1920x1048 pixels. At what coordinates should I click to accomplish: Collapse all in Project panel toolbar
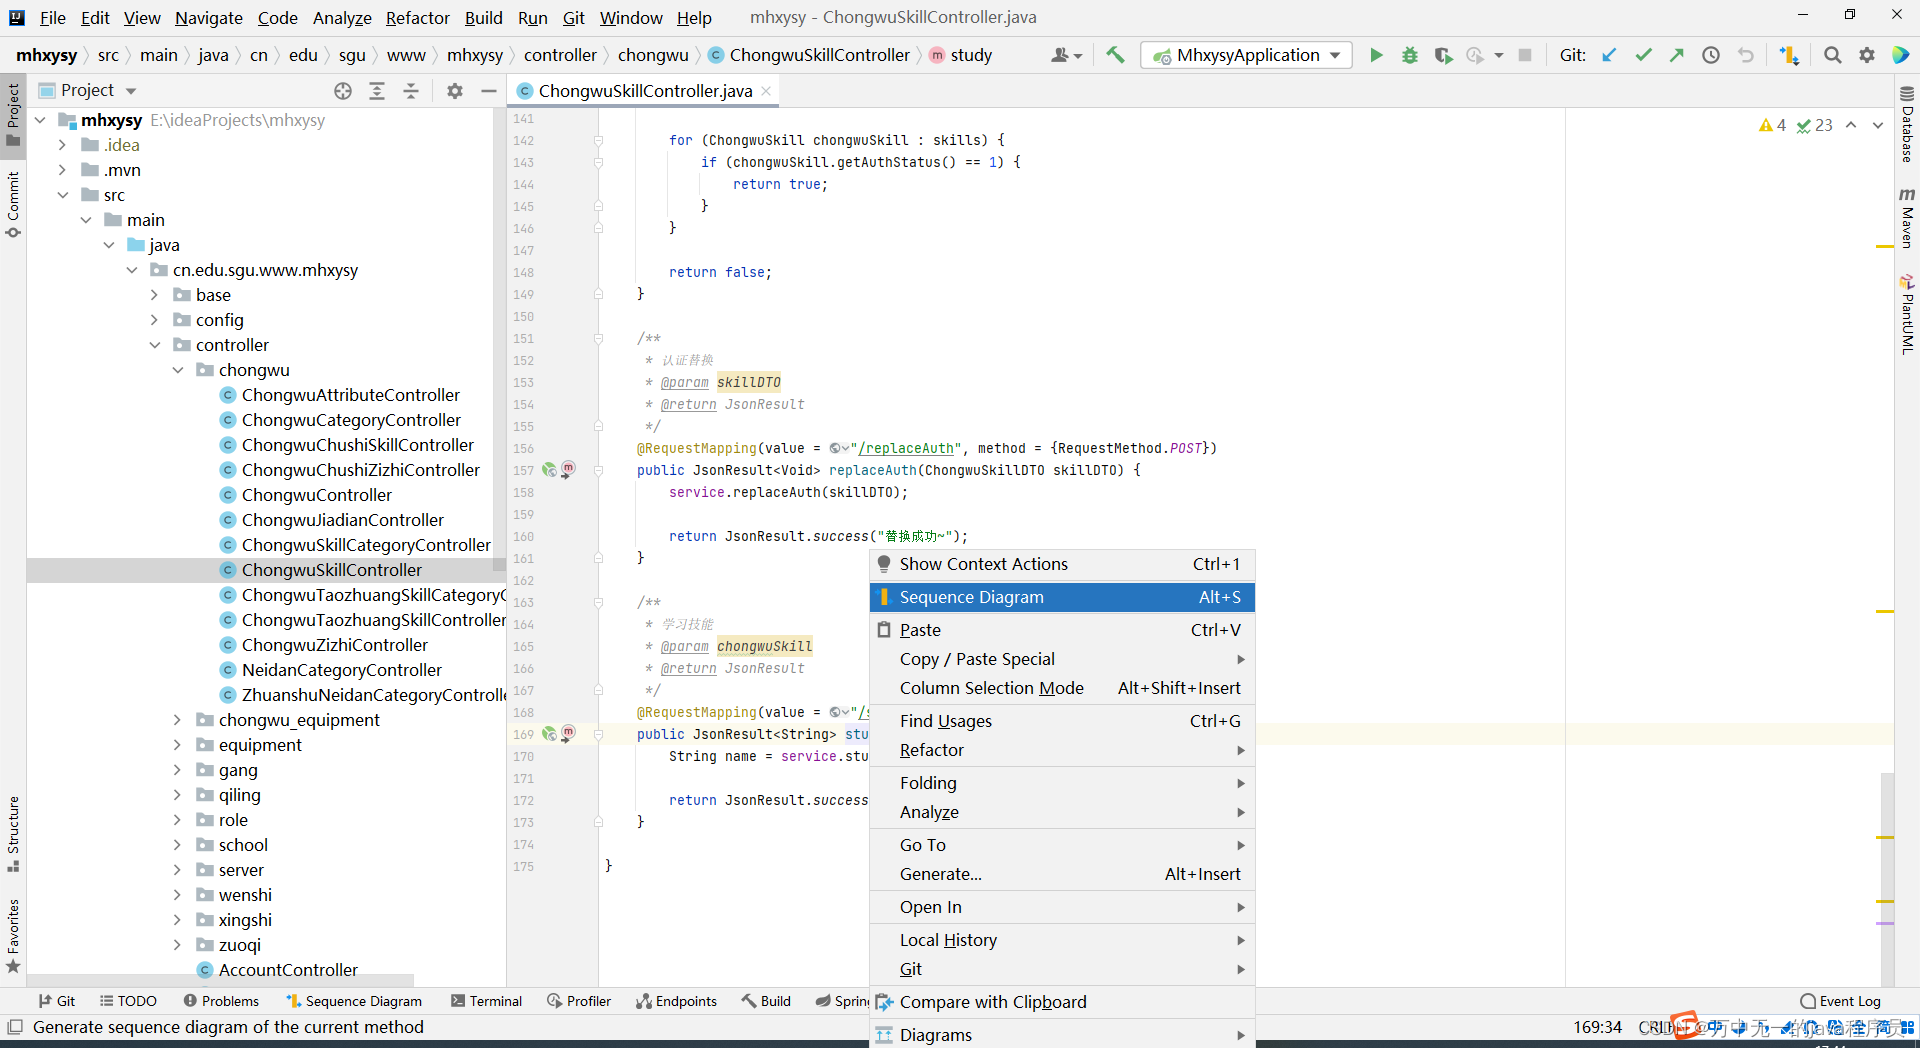(x=411, y=91)
